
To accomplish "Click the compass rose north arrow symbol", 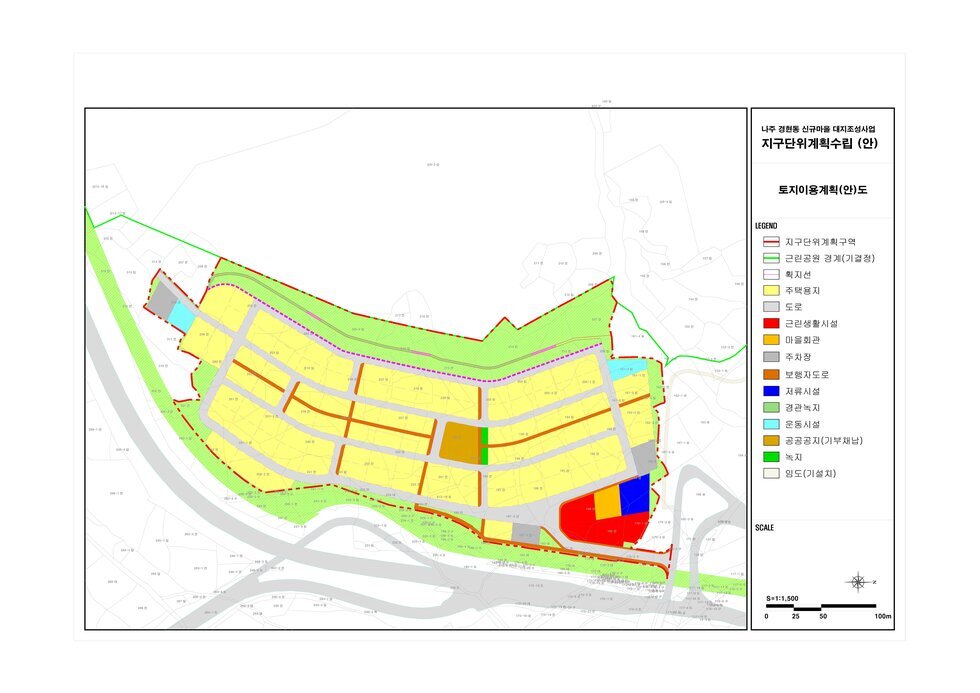I will coord(857,582).
